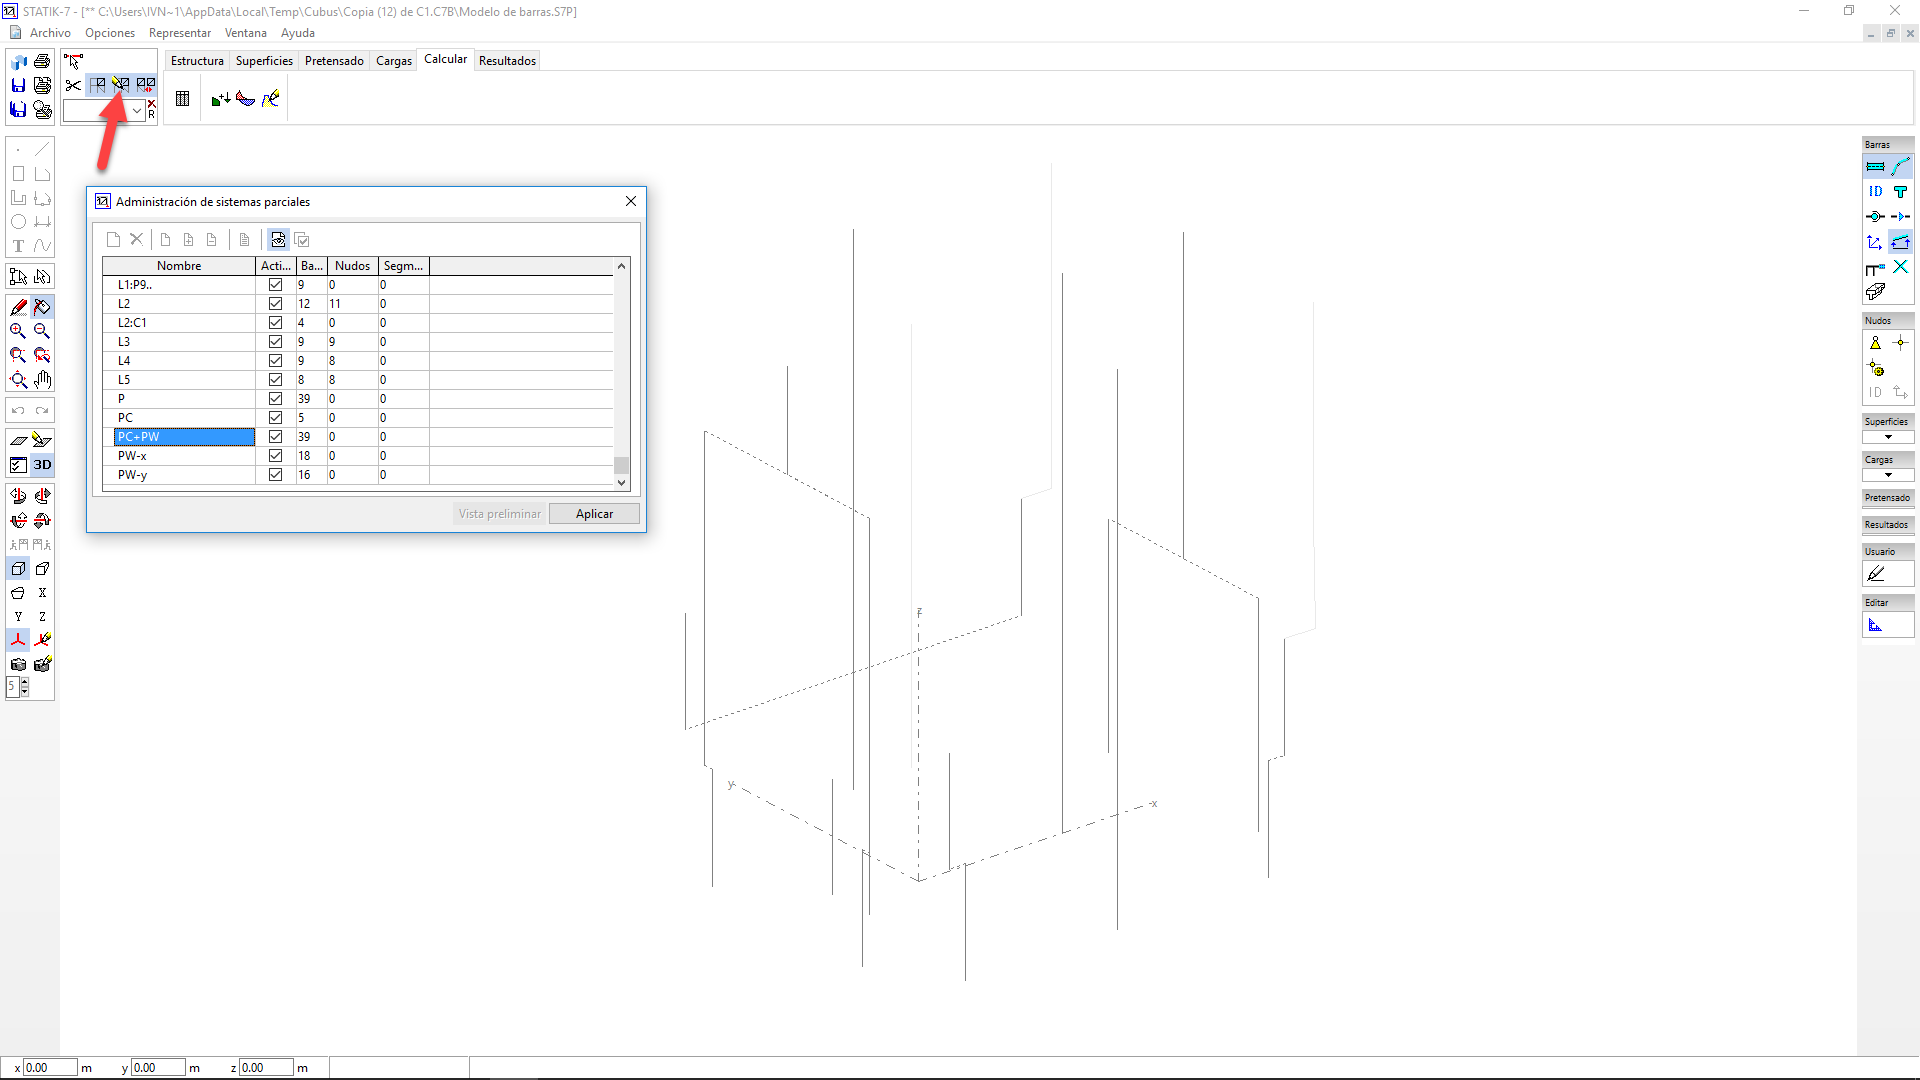The width and height of the screenshot is (1920, 1080).
Task: Open the Representar menu
Action: pyautogui.click(x=180, y=33)
